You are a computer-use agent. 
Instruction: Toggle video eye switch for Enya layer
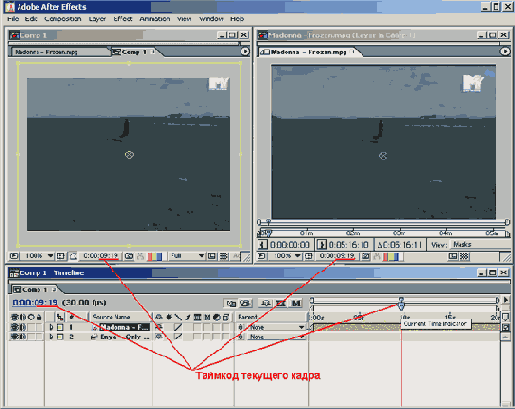pyautogui.click(x=14, y=337)
